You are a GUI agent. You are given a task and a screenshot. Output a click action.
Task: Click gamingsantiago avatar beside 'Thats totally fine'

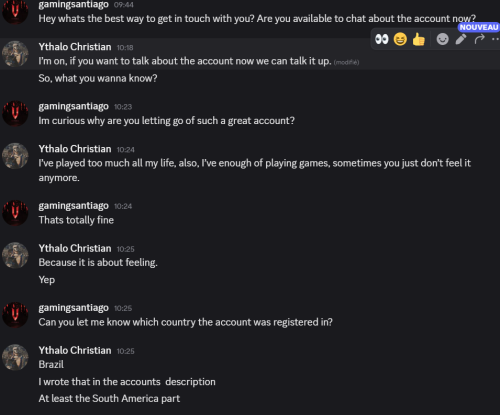[15, 213]
